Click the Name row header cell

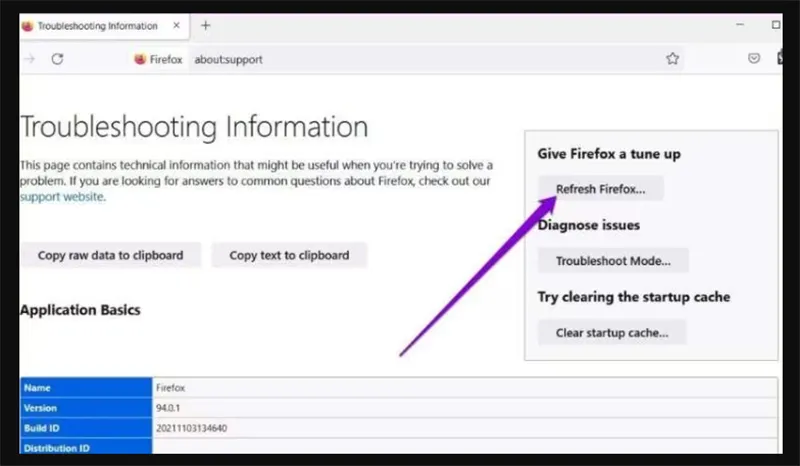(86, 388)
